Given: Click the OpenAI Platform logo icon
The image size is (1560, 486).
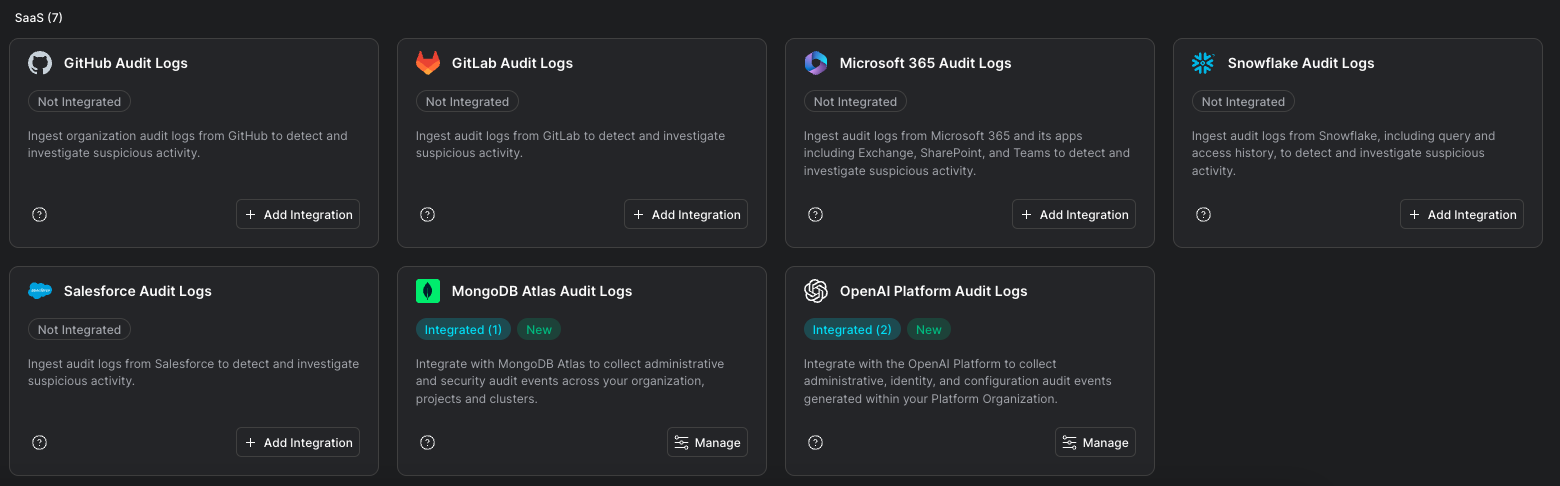Looking at the screenshot, I should (816, 291).
